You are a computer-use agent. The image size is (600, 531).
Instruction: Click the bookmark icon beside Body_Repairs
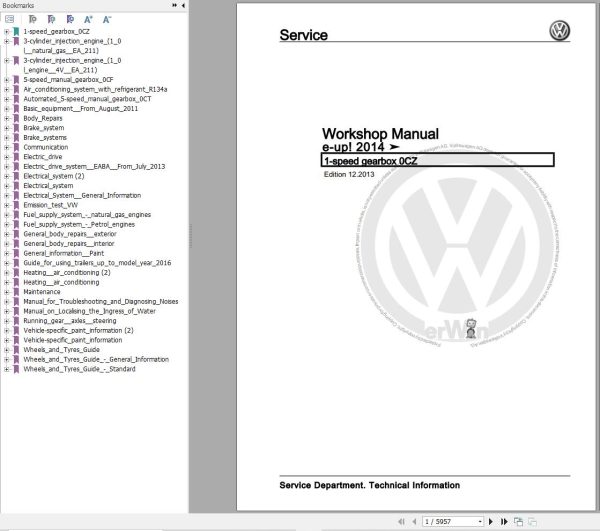tap(16, 118)
